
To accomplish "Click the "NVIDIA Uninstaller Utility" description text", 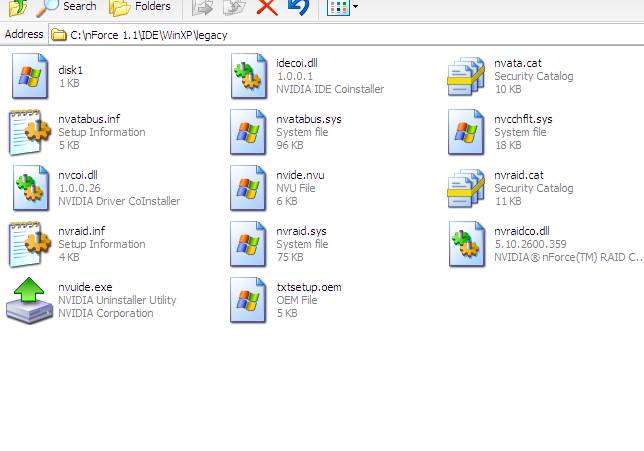I will [x=117, y=300].
